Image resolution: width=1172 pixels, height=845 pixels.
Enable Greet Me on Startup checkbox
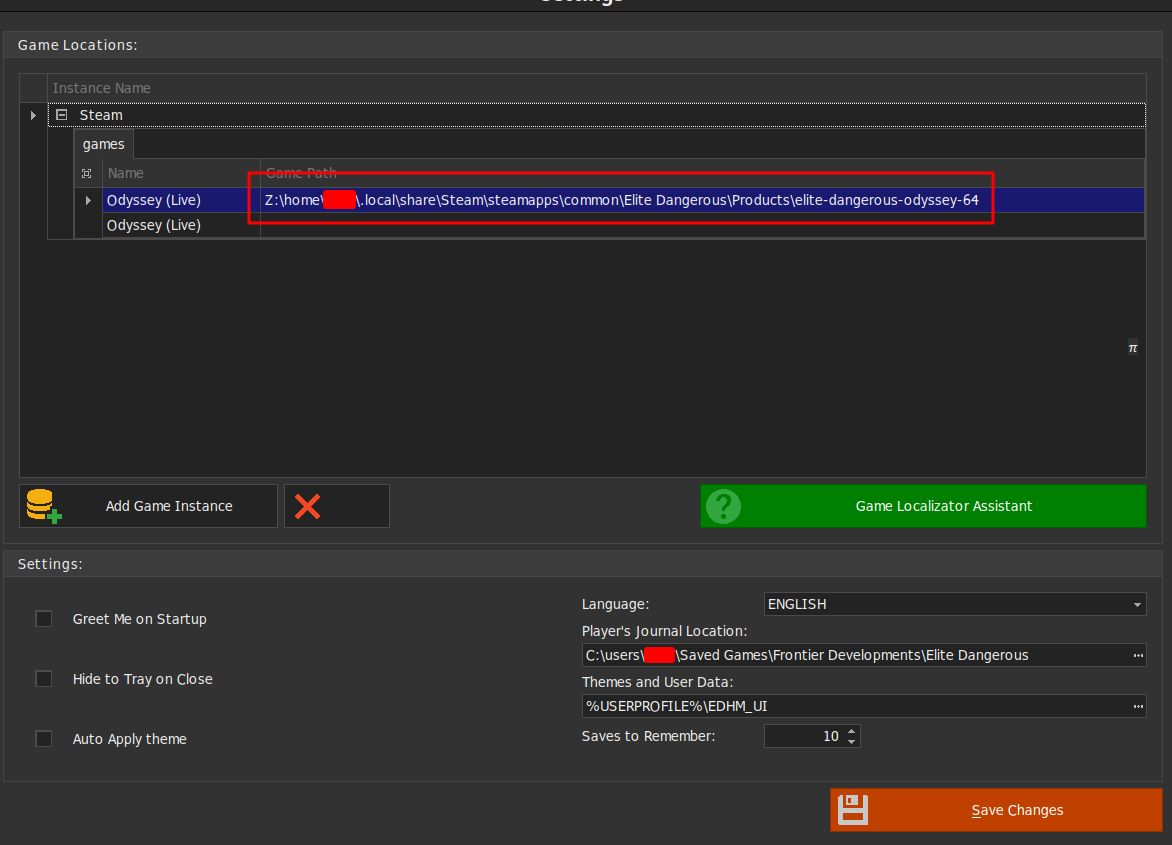pyautogui.click(x=44, y=619)
